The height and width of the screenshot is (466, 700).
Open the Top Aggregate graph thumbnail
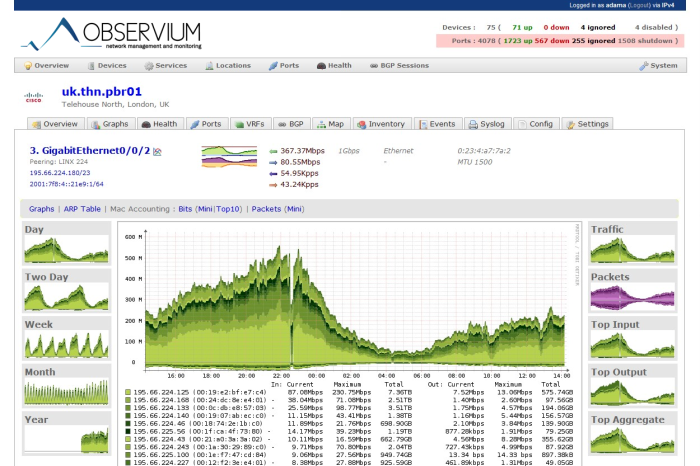click(x=632, y=433)
